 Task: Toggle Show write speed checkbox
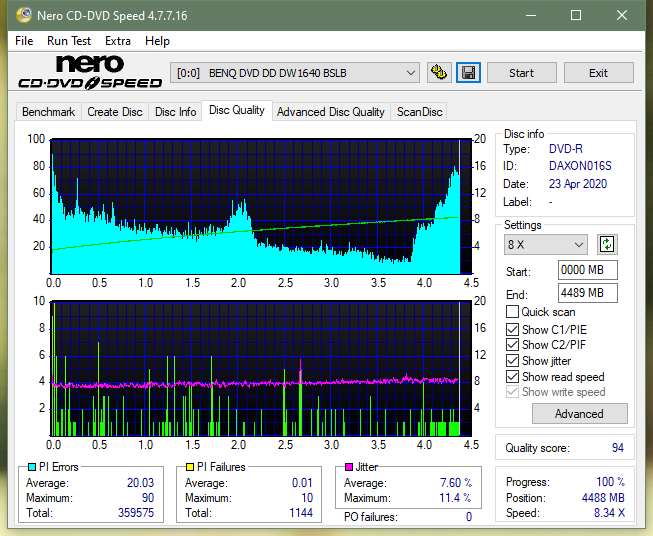(512, 392)
